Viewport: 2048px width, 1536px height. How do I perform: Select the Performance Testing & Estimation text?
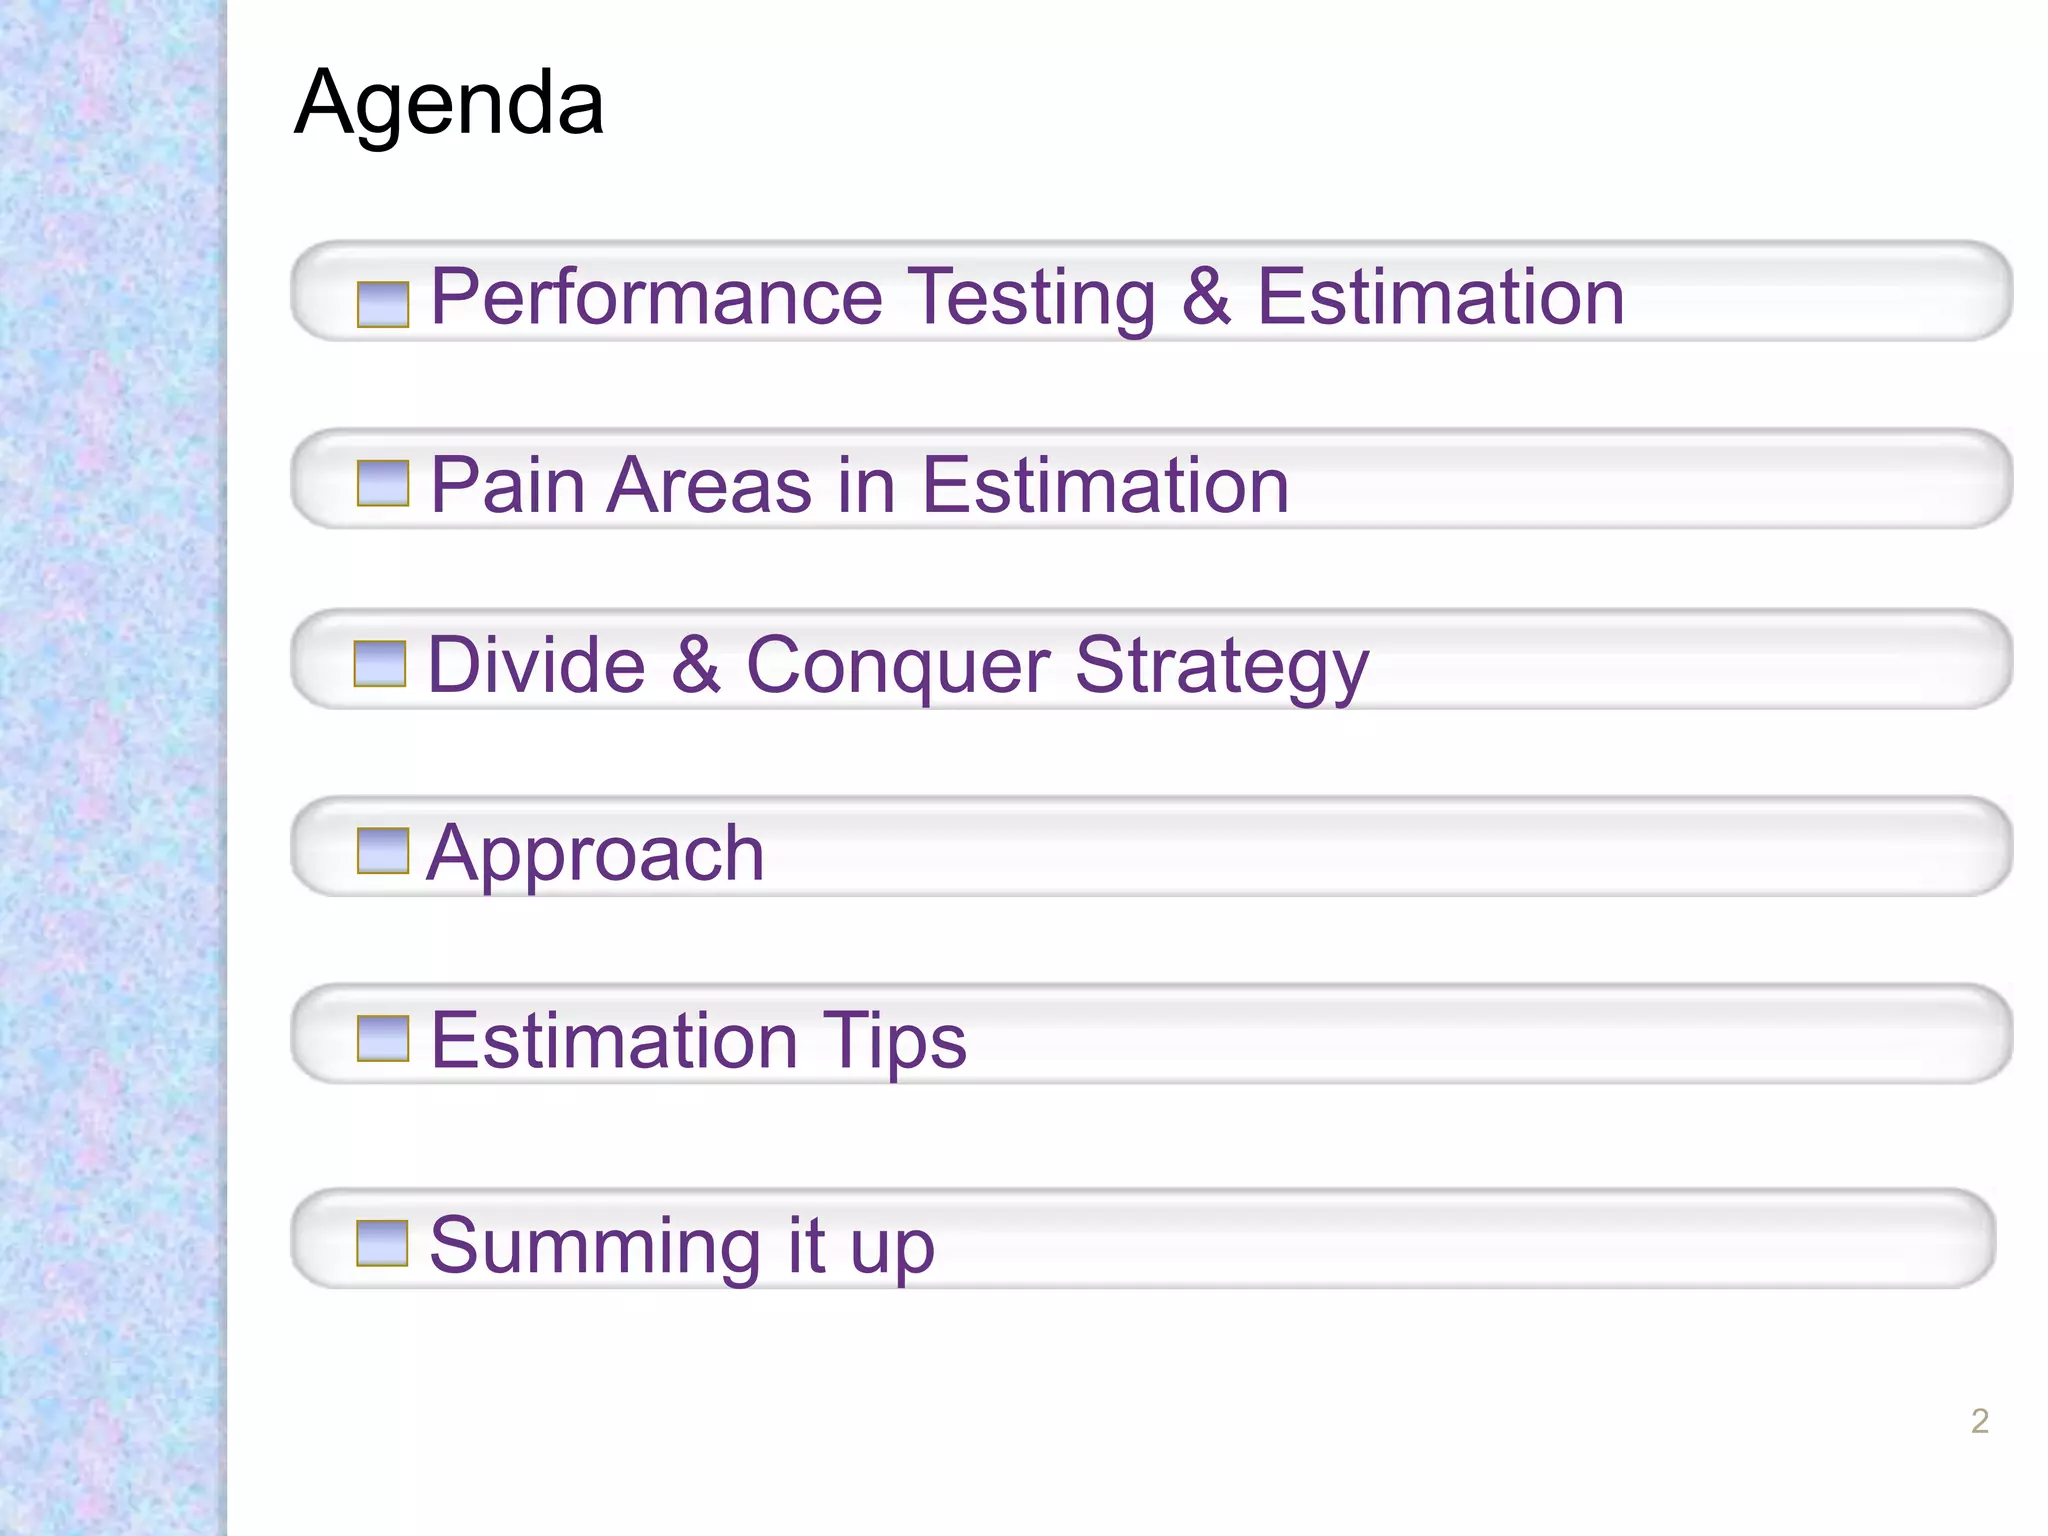tap(1028, 297)
